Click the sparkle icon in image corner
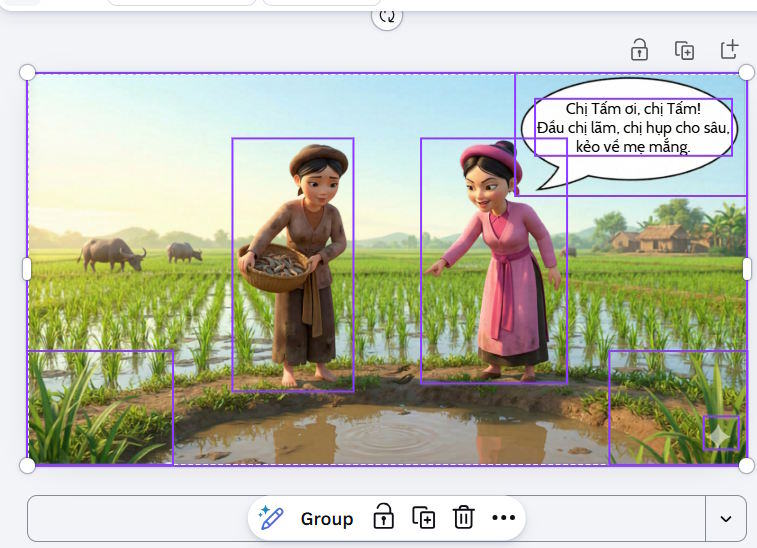Image resolution: width=757 pixels, height=548 pixels. pos(720,434)
